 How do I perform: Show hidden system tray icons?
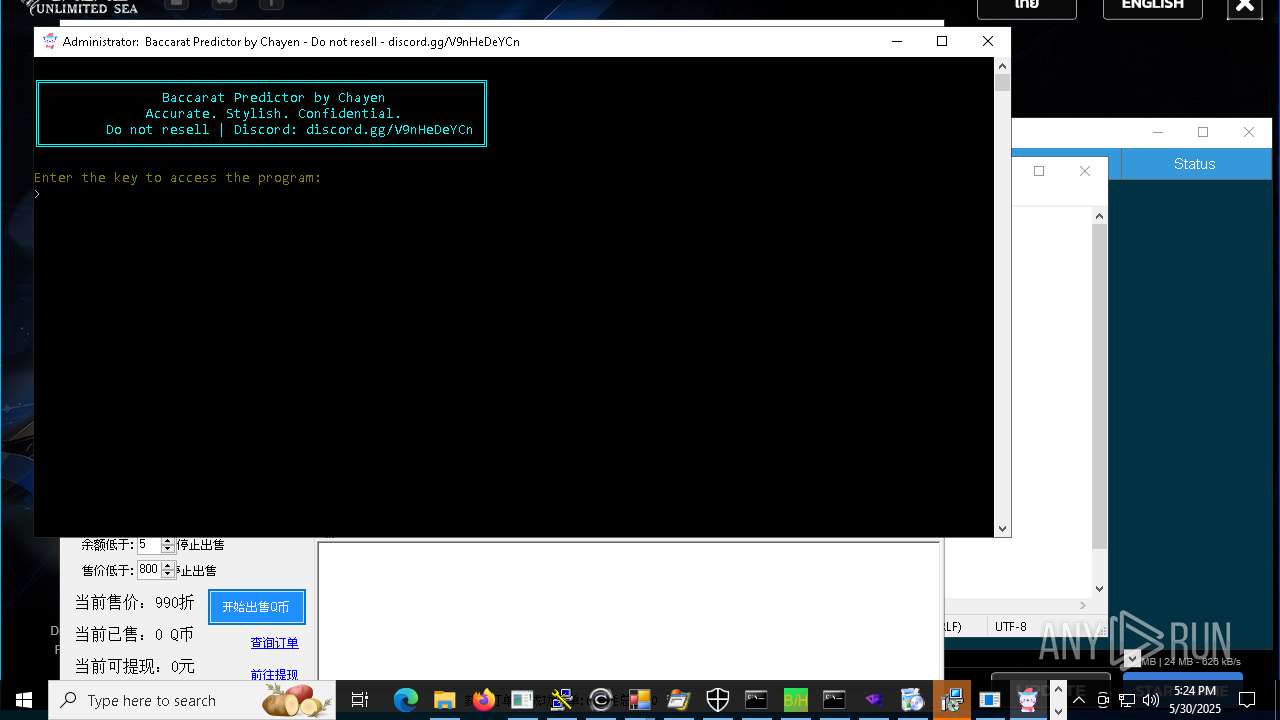(1079, 700)
